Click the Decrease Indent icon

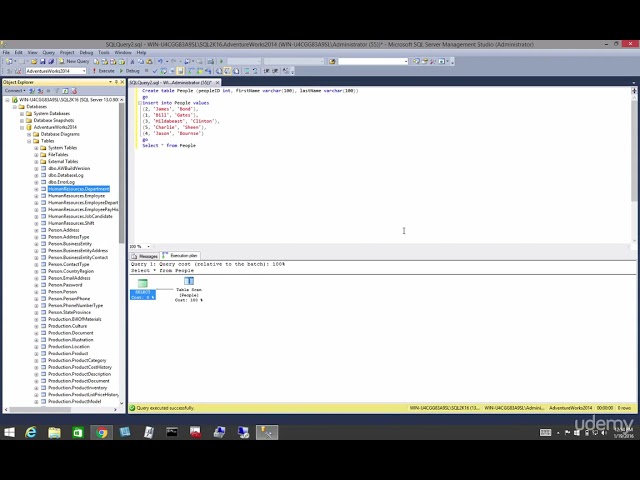point(266,71)
